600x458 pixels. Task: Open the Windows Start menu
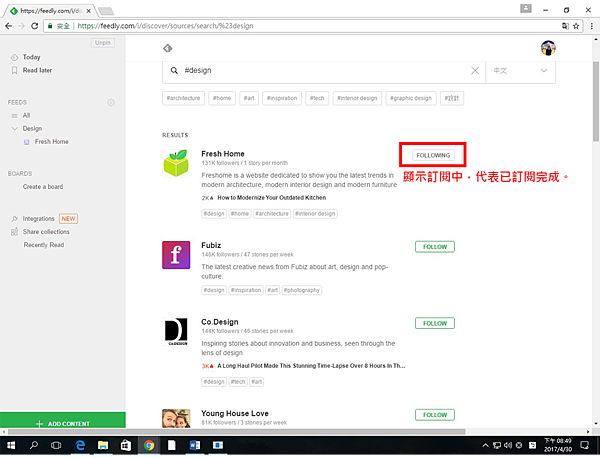click(x=11, y=445)
